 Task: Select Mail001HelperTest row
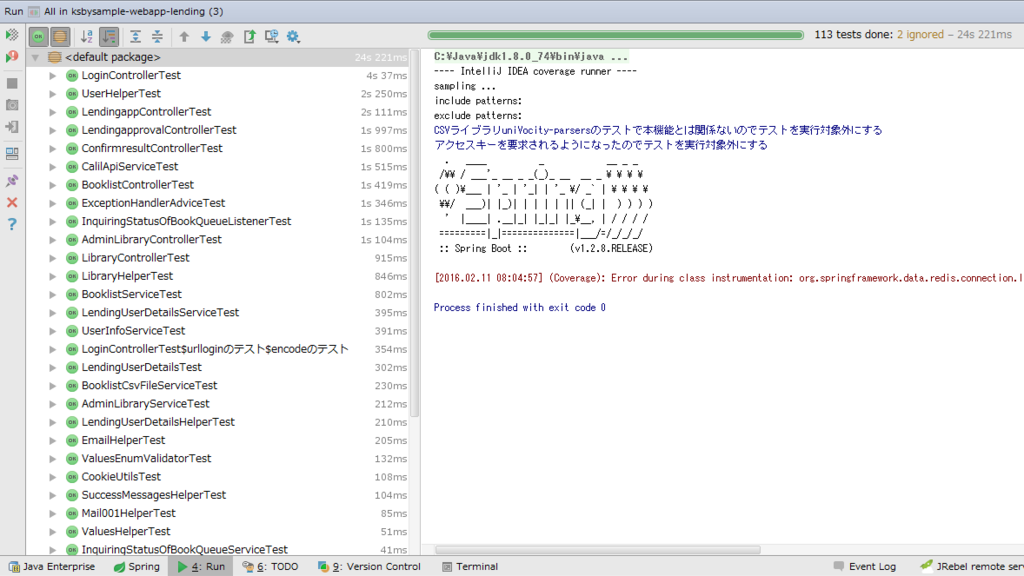(x=218, y=514)
